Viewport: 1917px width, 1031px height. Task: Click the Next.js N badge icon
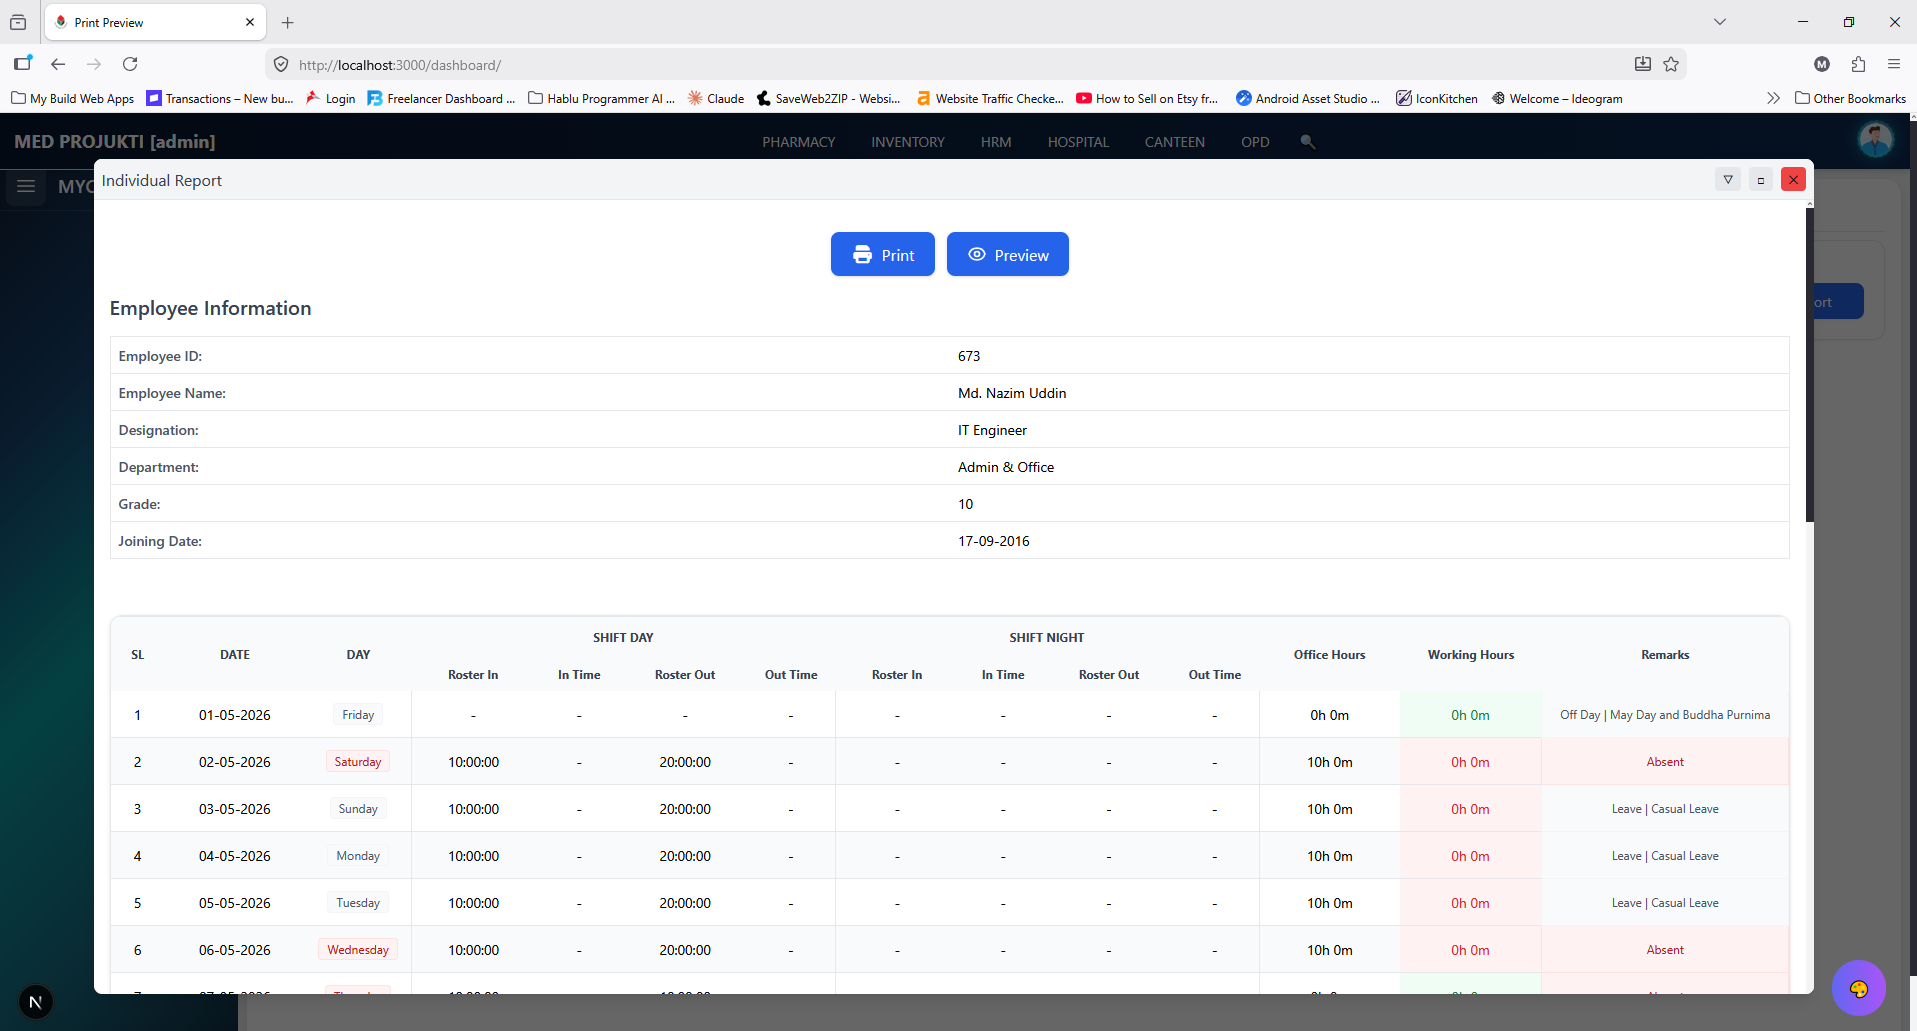36,1002
